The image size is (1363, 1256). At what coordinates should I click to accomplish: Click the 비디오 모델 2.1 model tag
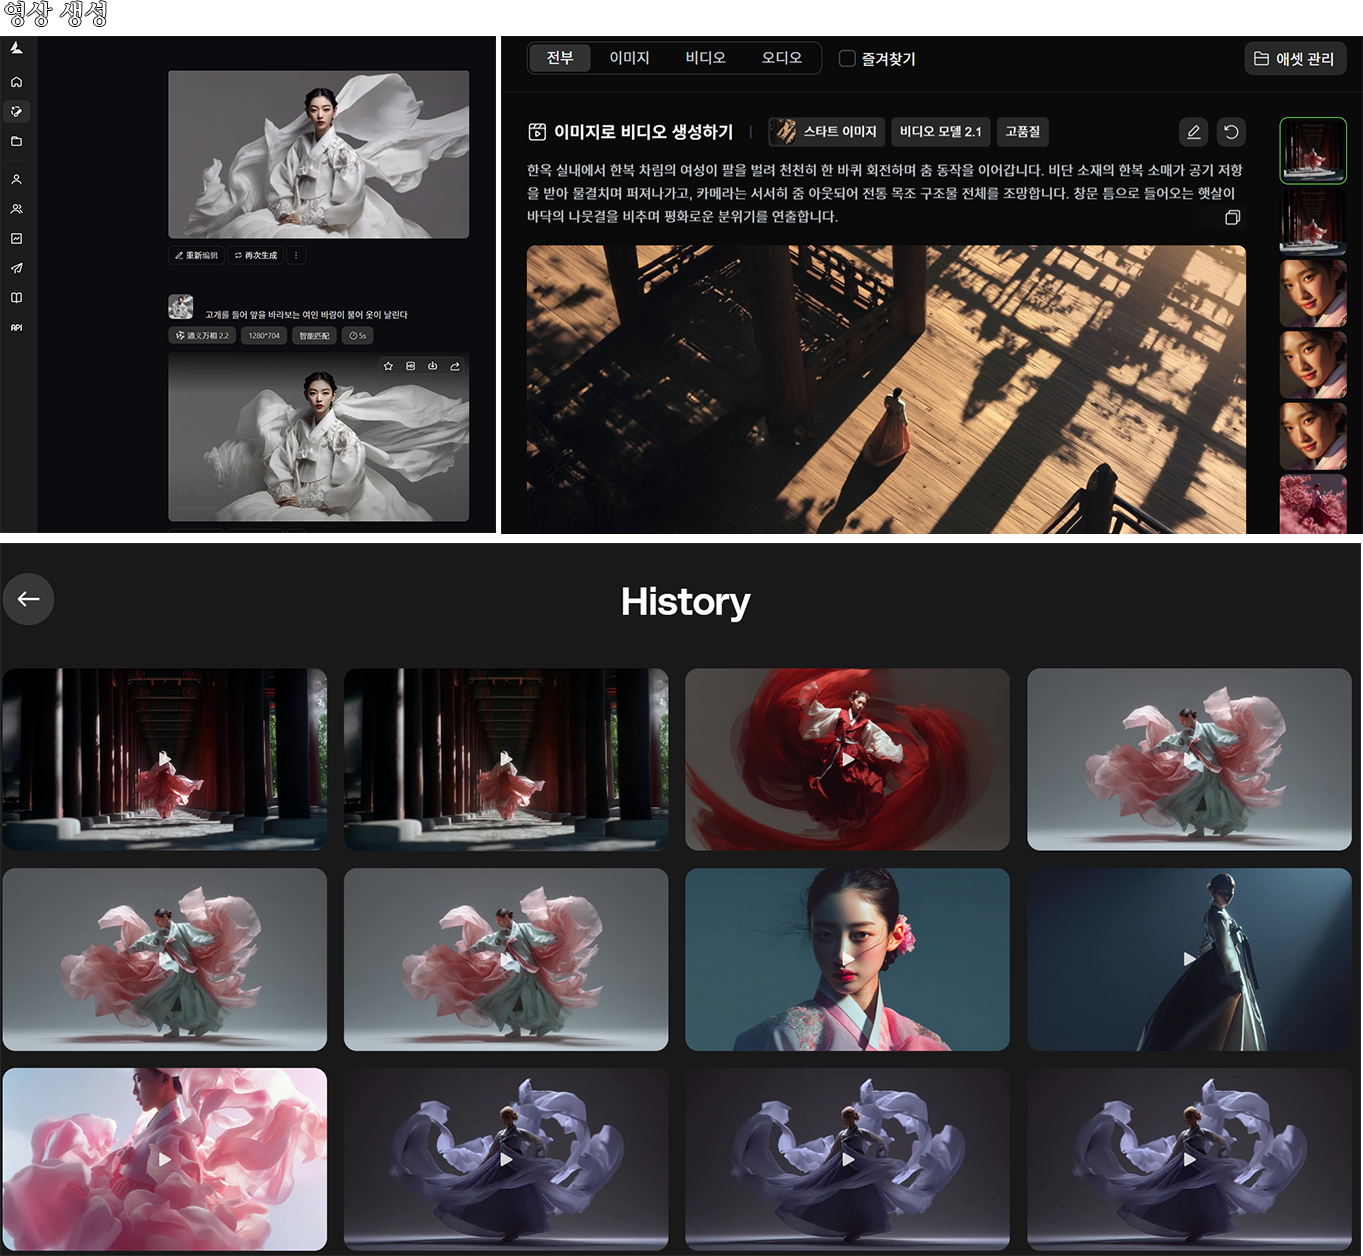click(x=940, y=132)
